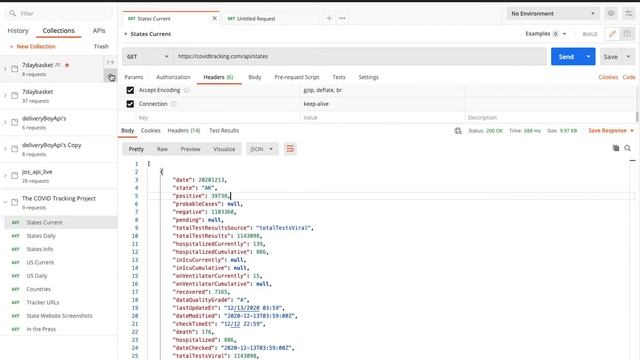Open the Tests request tab
The width and height of the screenshot is (640, 360).
339,77
